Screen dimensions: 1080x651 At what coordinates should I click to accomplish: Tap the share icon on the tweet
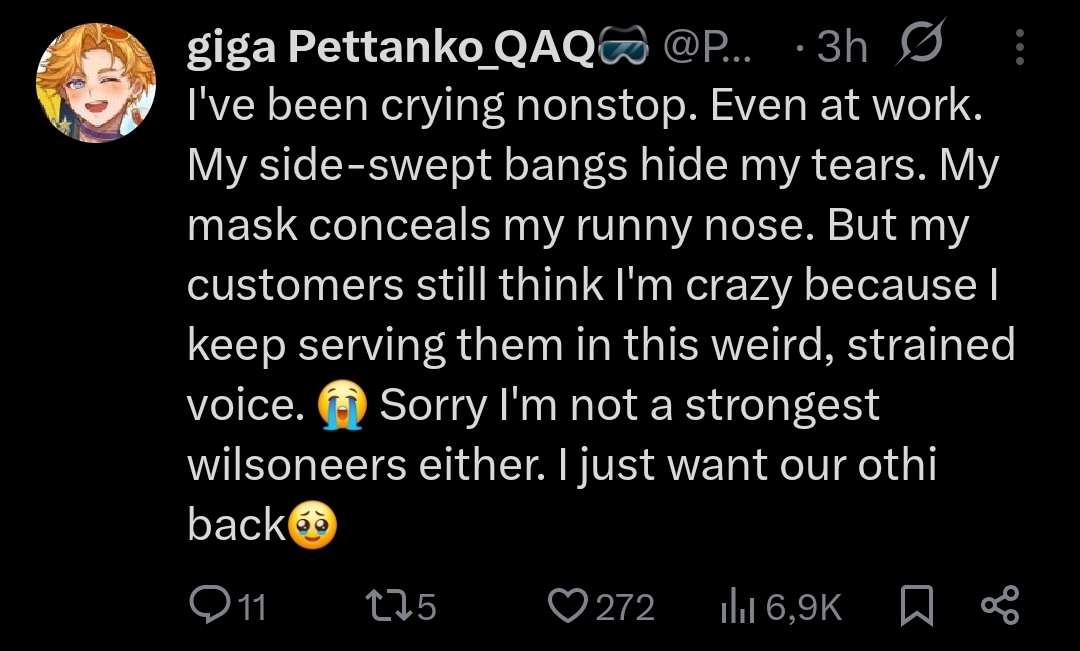[999, 606]
